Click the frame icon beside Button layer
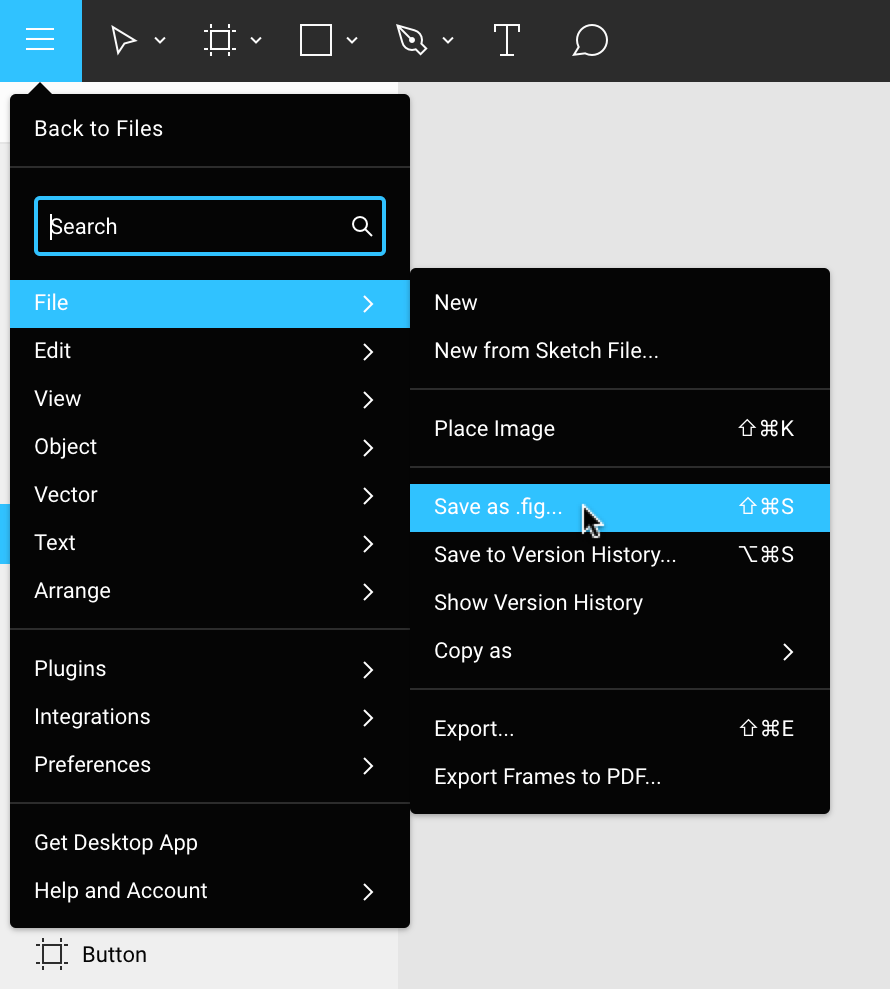This screenshot has height=989, width=890. click(52, 954)
